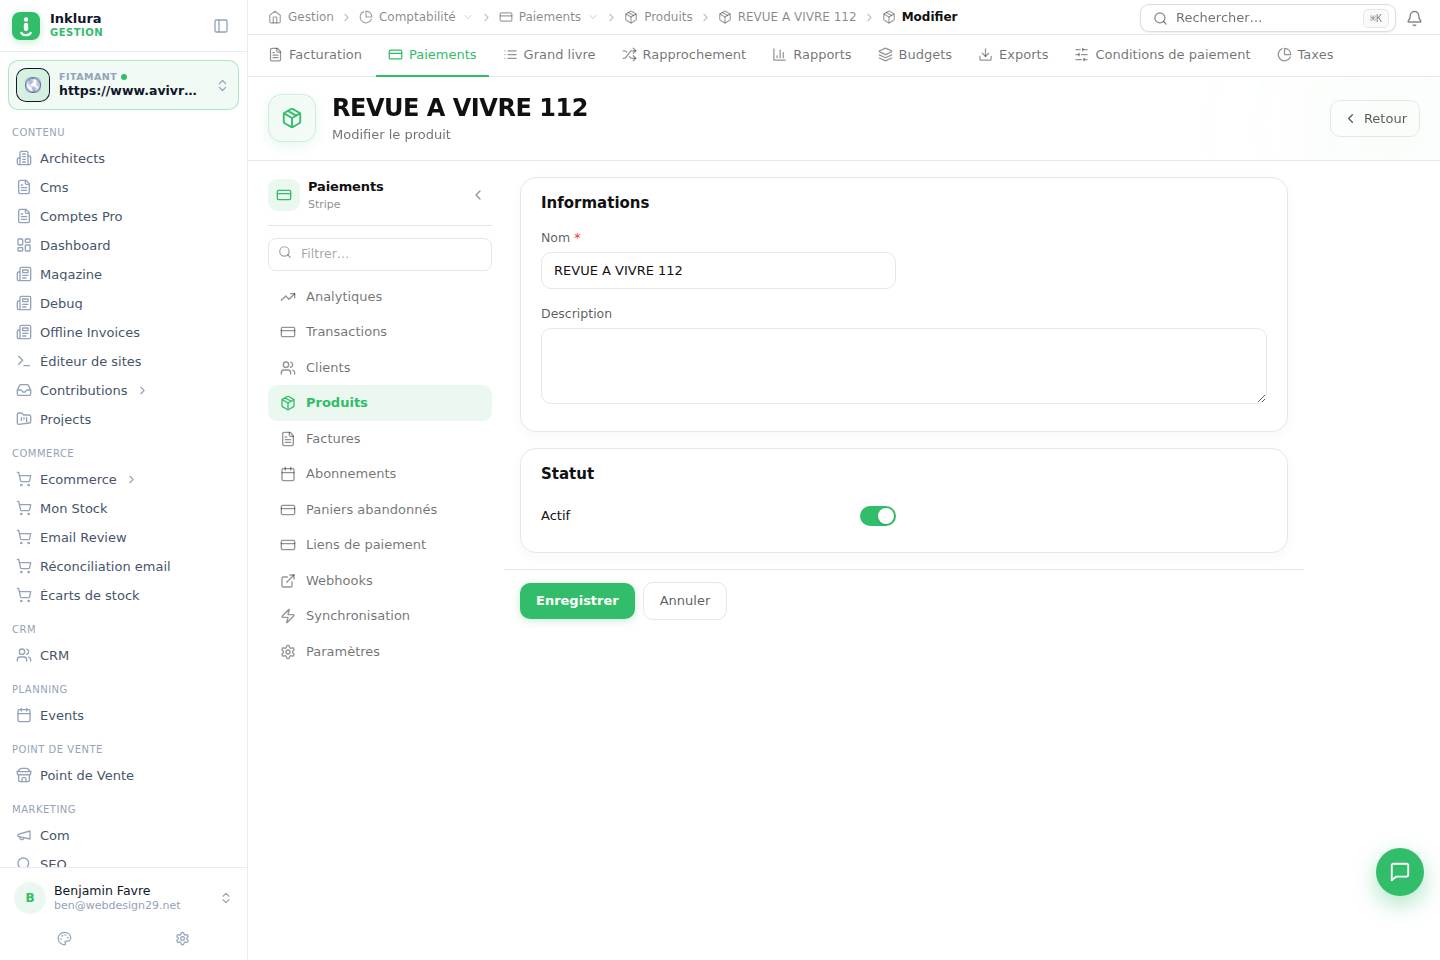Open the Rapprochement tab
Screen dimensions: 1440x960
click(684, 55)
